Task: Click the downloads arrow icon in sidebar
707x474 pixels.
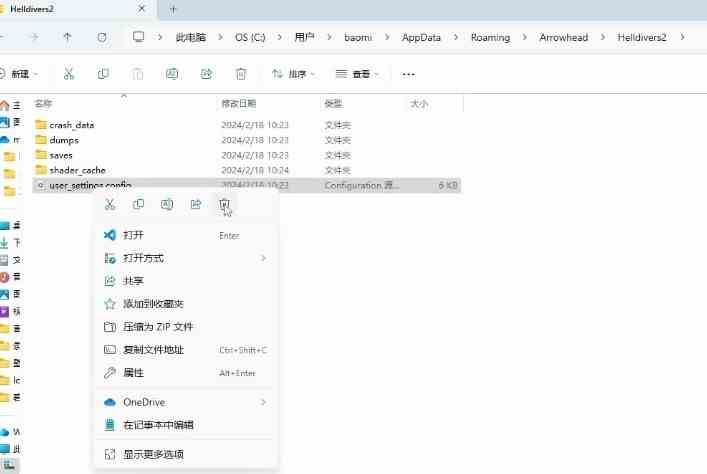Action: click(4, 243)
